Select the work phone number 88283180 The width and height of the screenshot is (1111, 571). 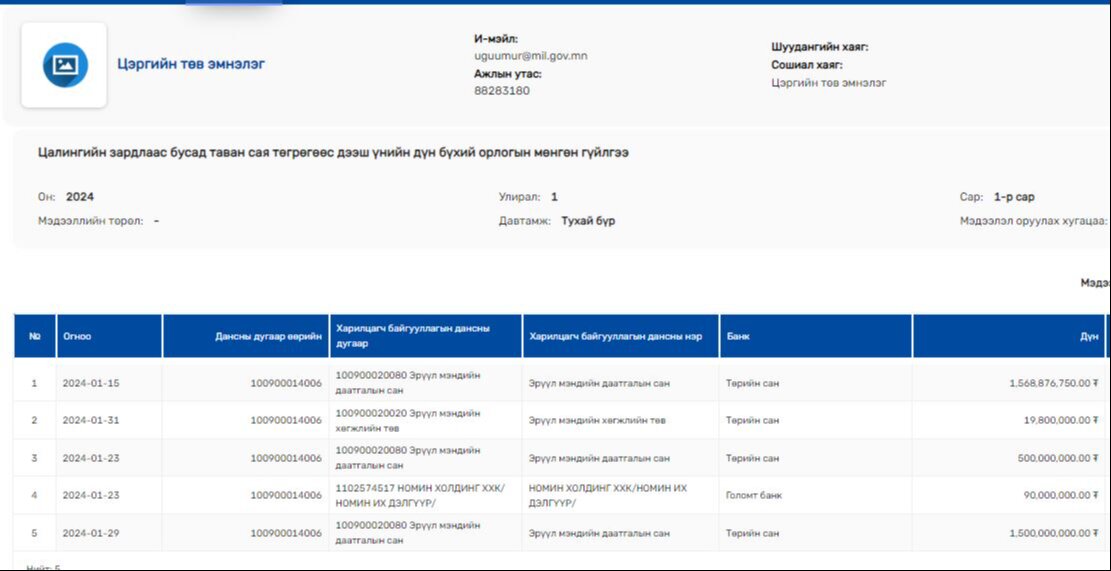click(x=502, y=91)
